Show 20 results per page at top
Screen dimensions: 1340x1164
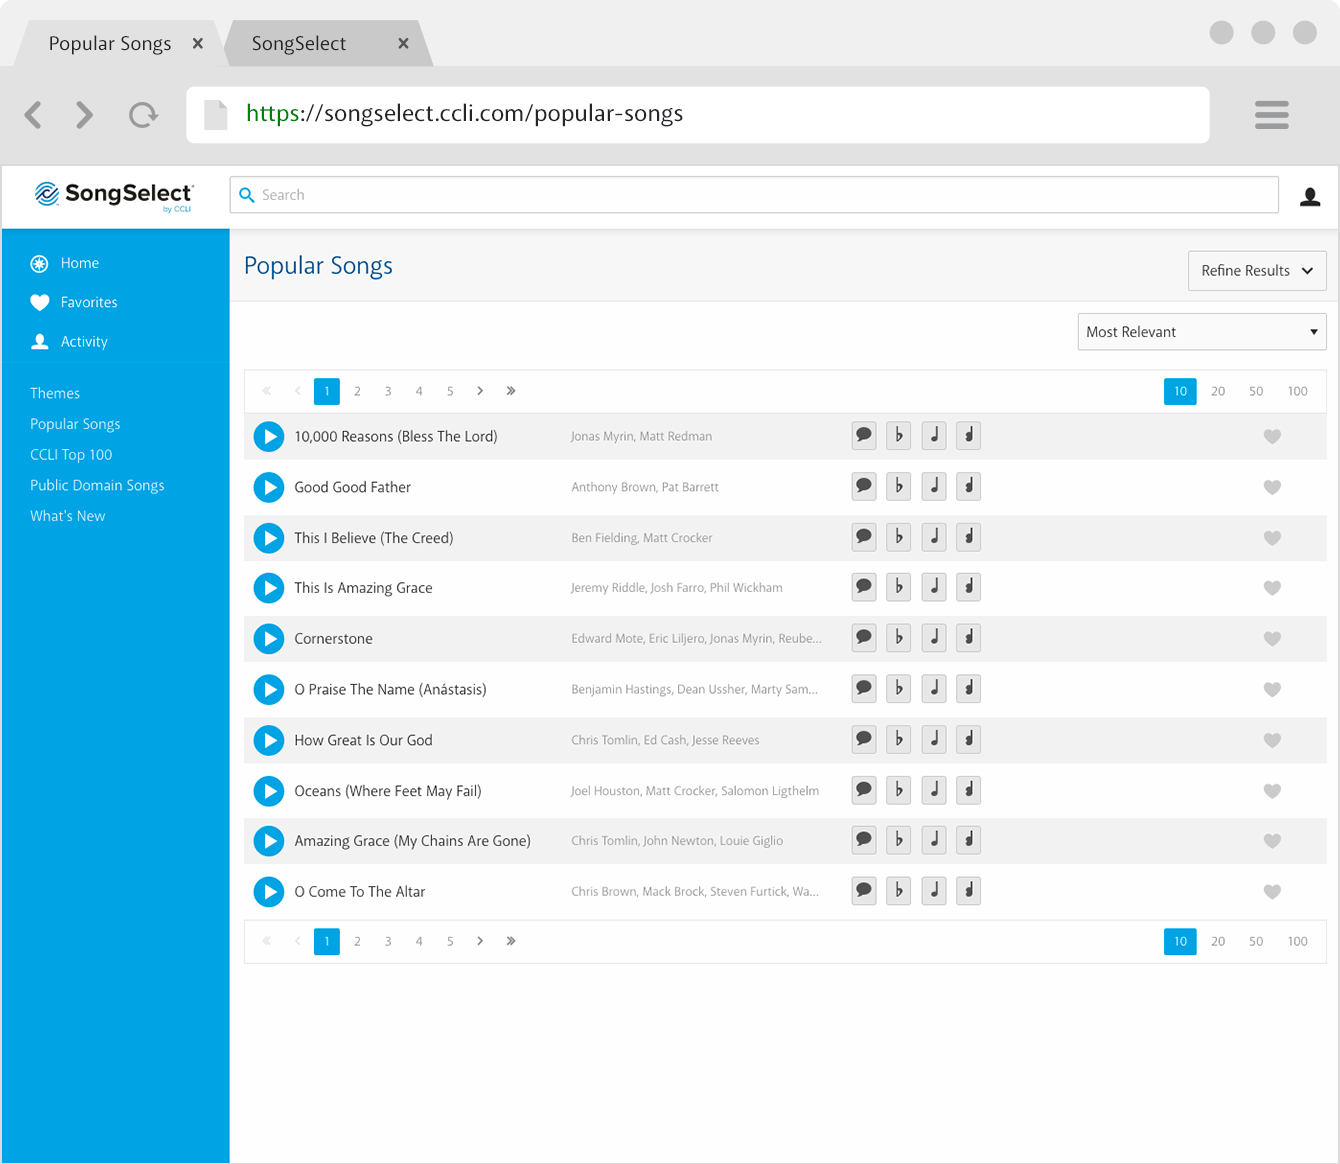(1218, 391)
